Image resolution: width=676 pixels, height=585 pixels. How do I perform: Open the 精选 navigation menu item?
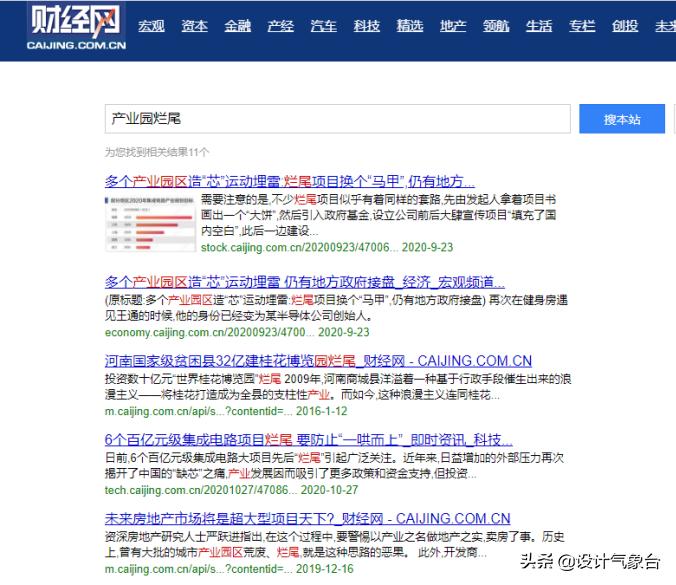pyautogui.click(x=410, y=26)
